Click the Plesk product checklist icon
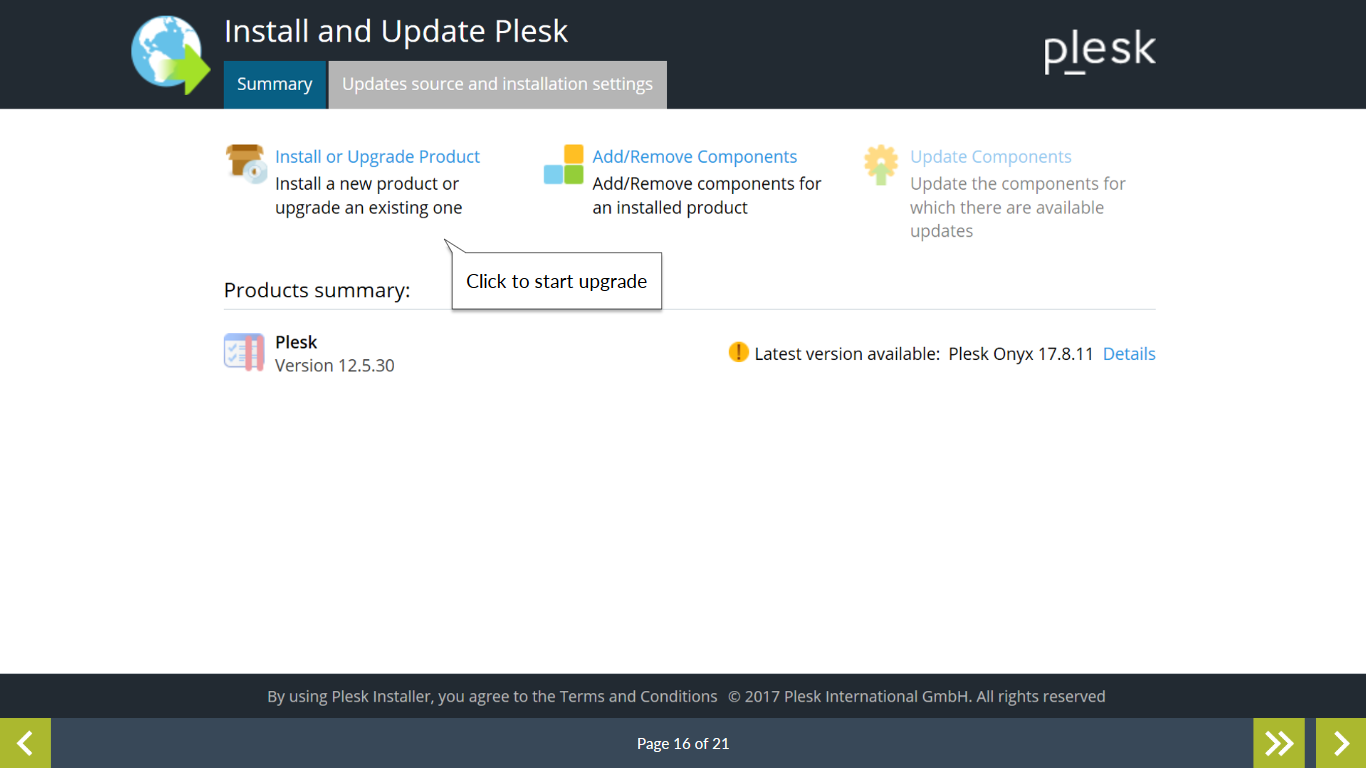Viewport: 1366px width, 768px height. [244, 353]
